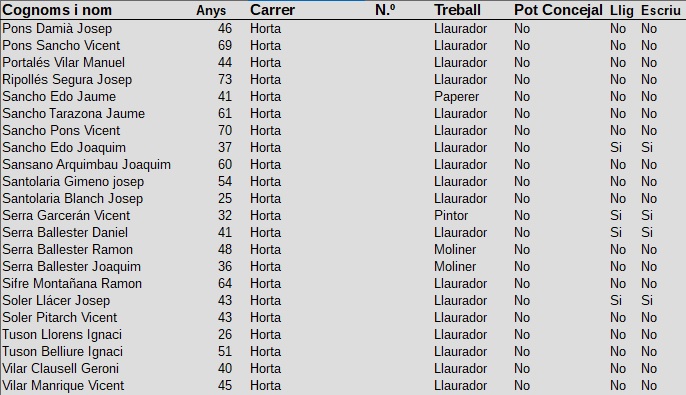The width and height of the screenshot is (686, 395).
Task: Select 'Si' Escriu cell for Sancho Edo Joaquim
Action: [x=647, y=148]
